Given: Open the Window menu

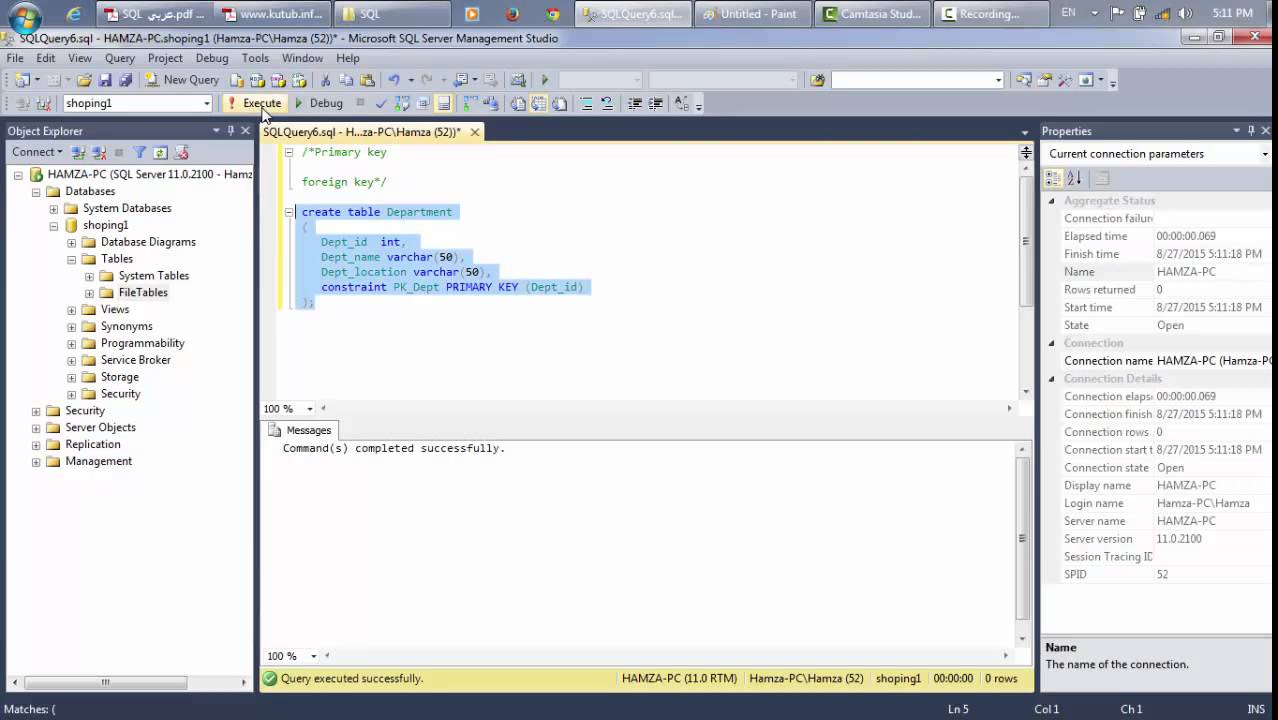Looking at the screenshot, I should tap(302, 58).
